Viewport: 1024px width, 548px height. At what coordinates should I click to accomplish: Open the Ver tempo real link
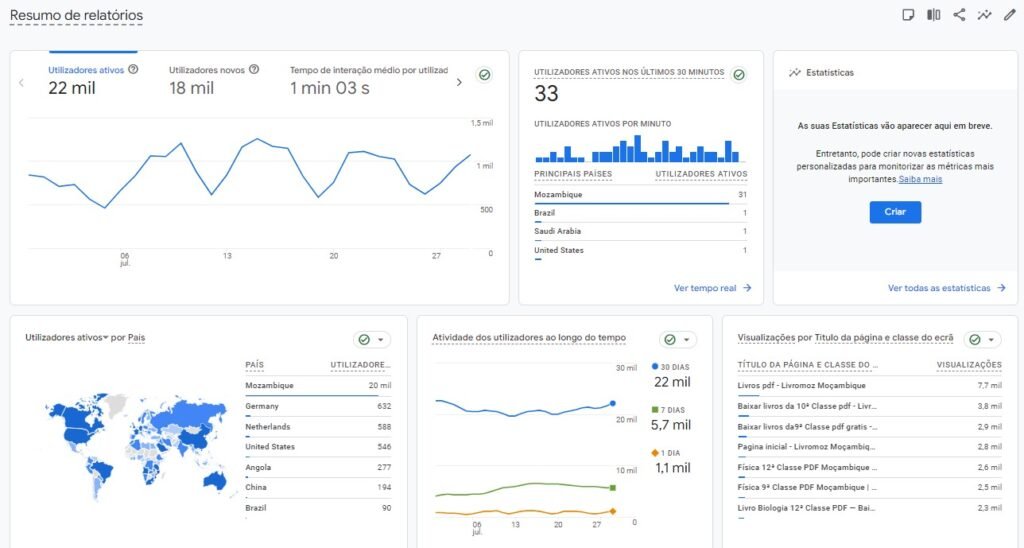(712, 288)
